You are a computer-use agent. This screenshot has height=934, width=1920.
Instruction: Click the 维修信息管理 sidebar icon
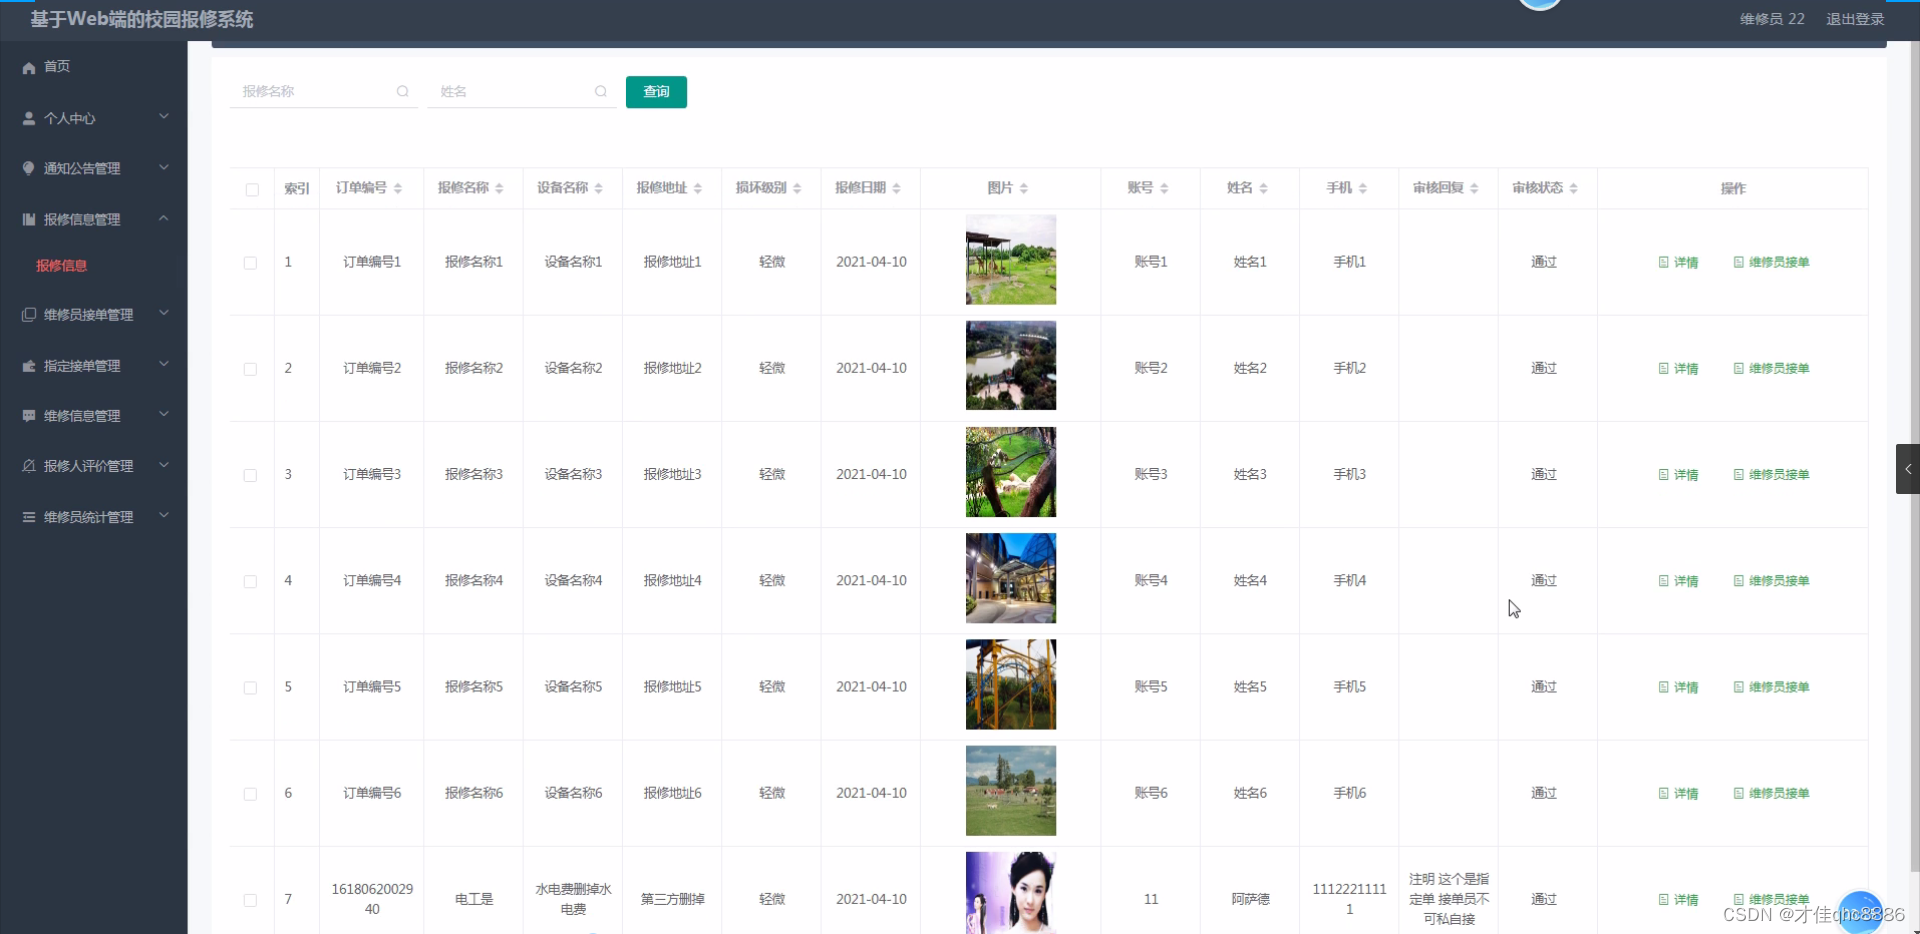(29, 416)
